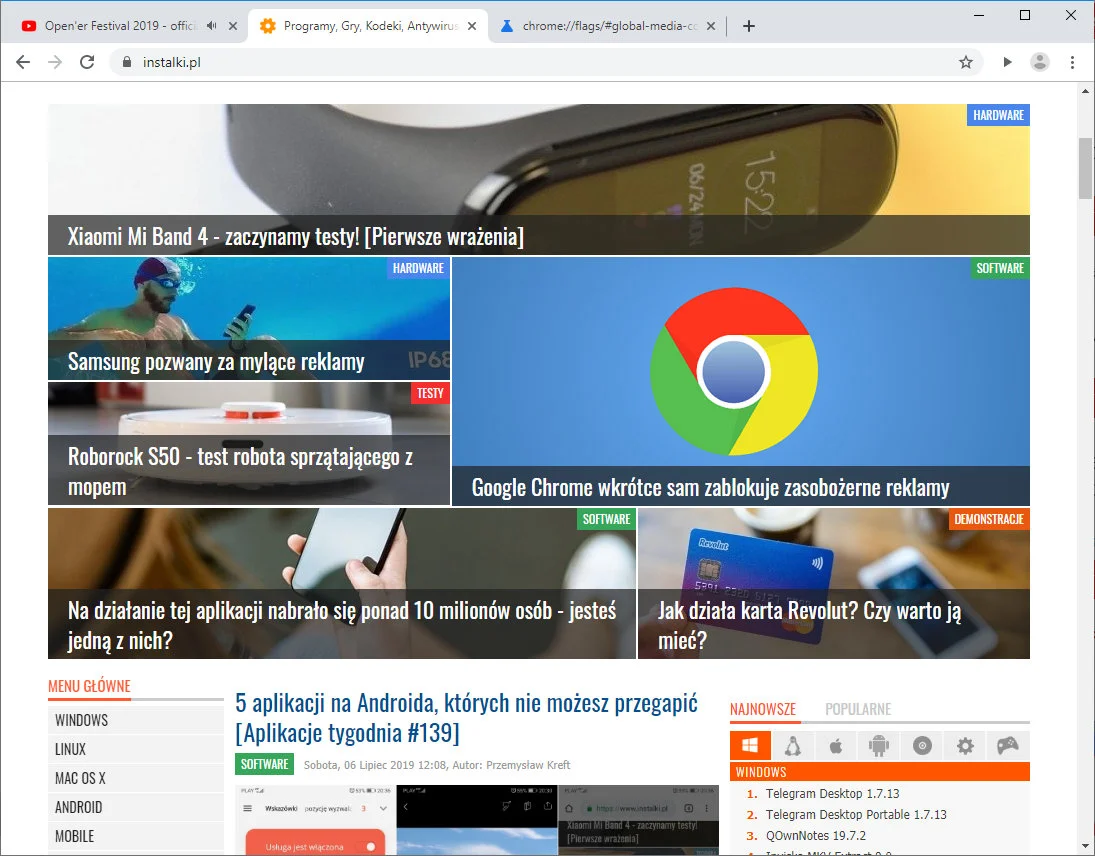Switch to the chrome://flags tab
Viewport: 1095px width, 856px height.
(610, 26)
